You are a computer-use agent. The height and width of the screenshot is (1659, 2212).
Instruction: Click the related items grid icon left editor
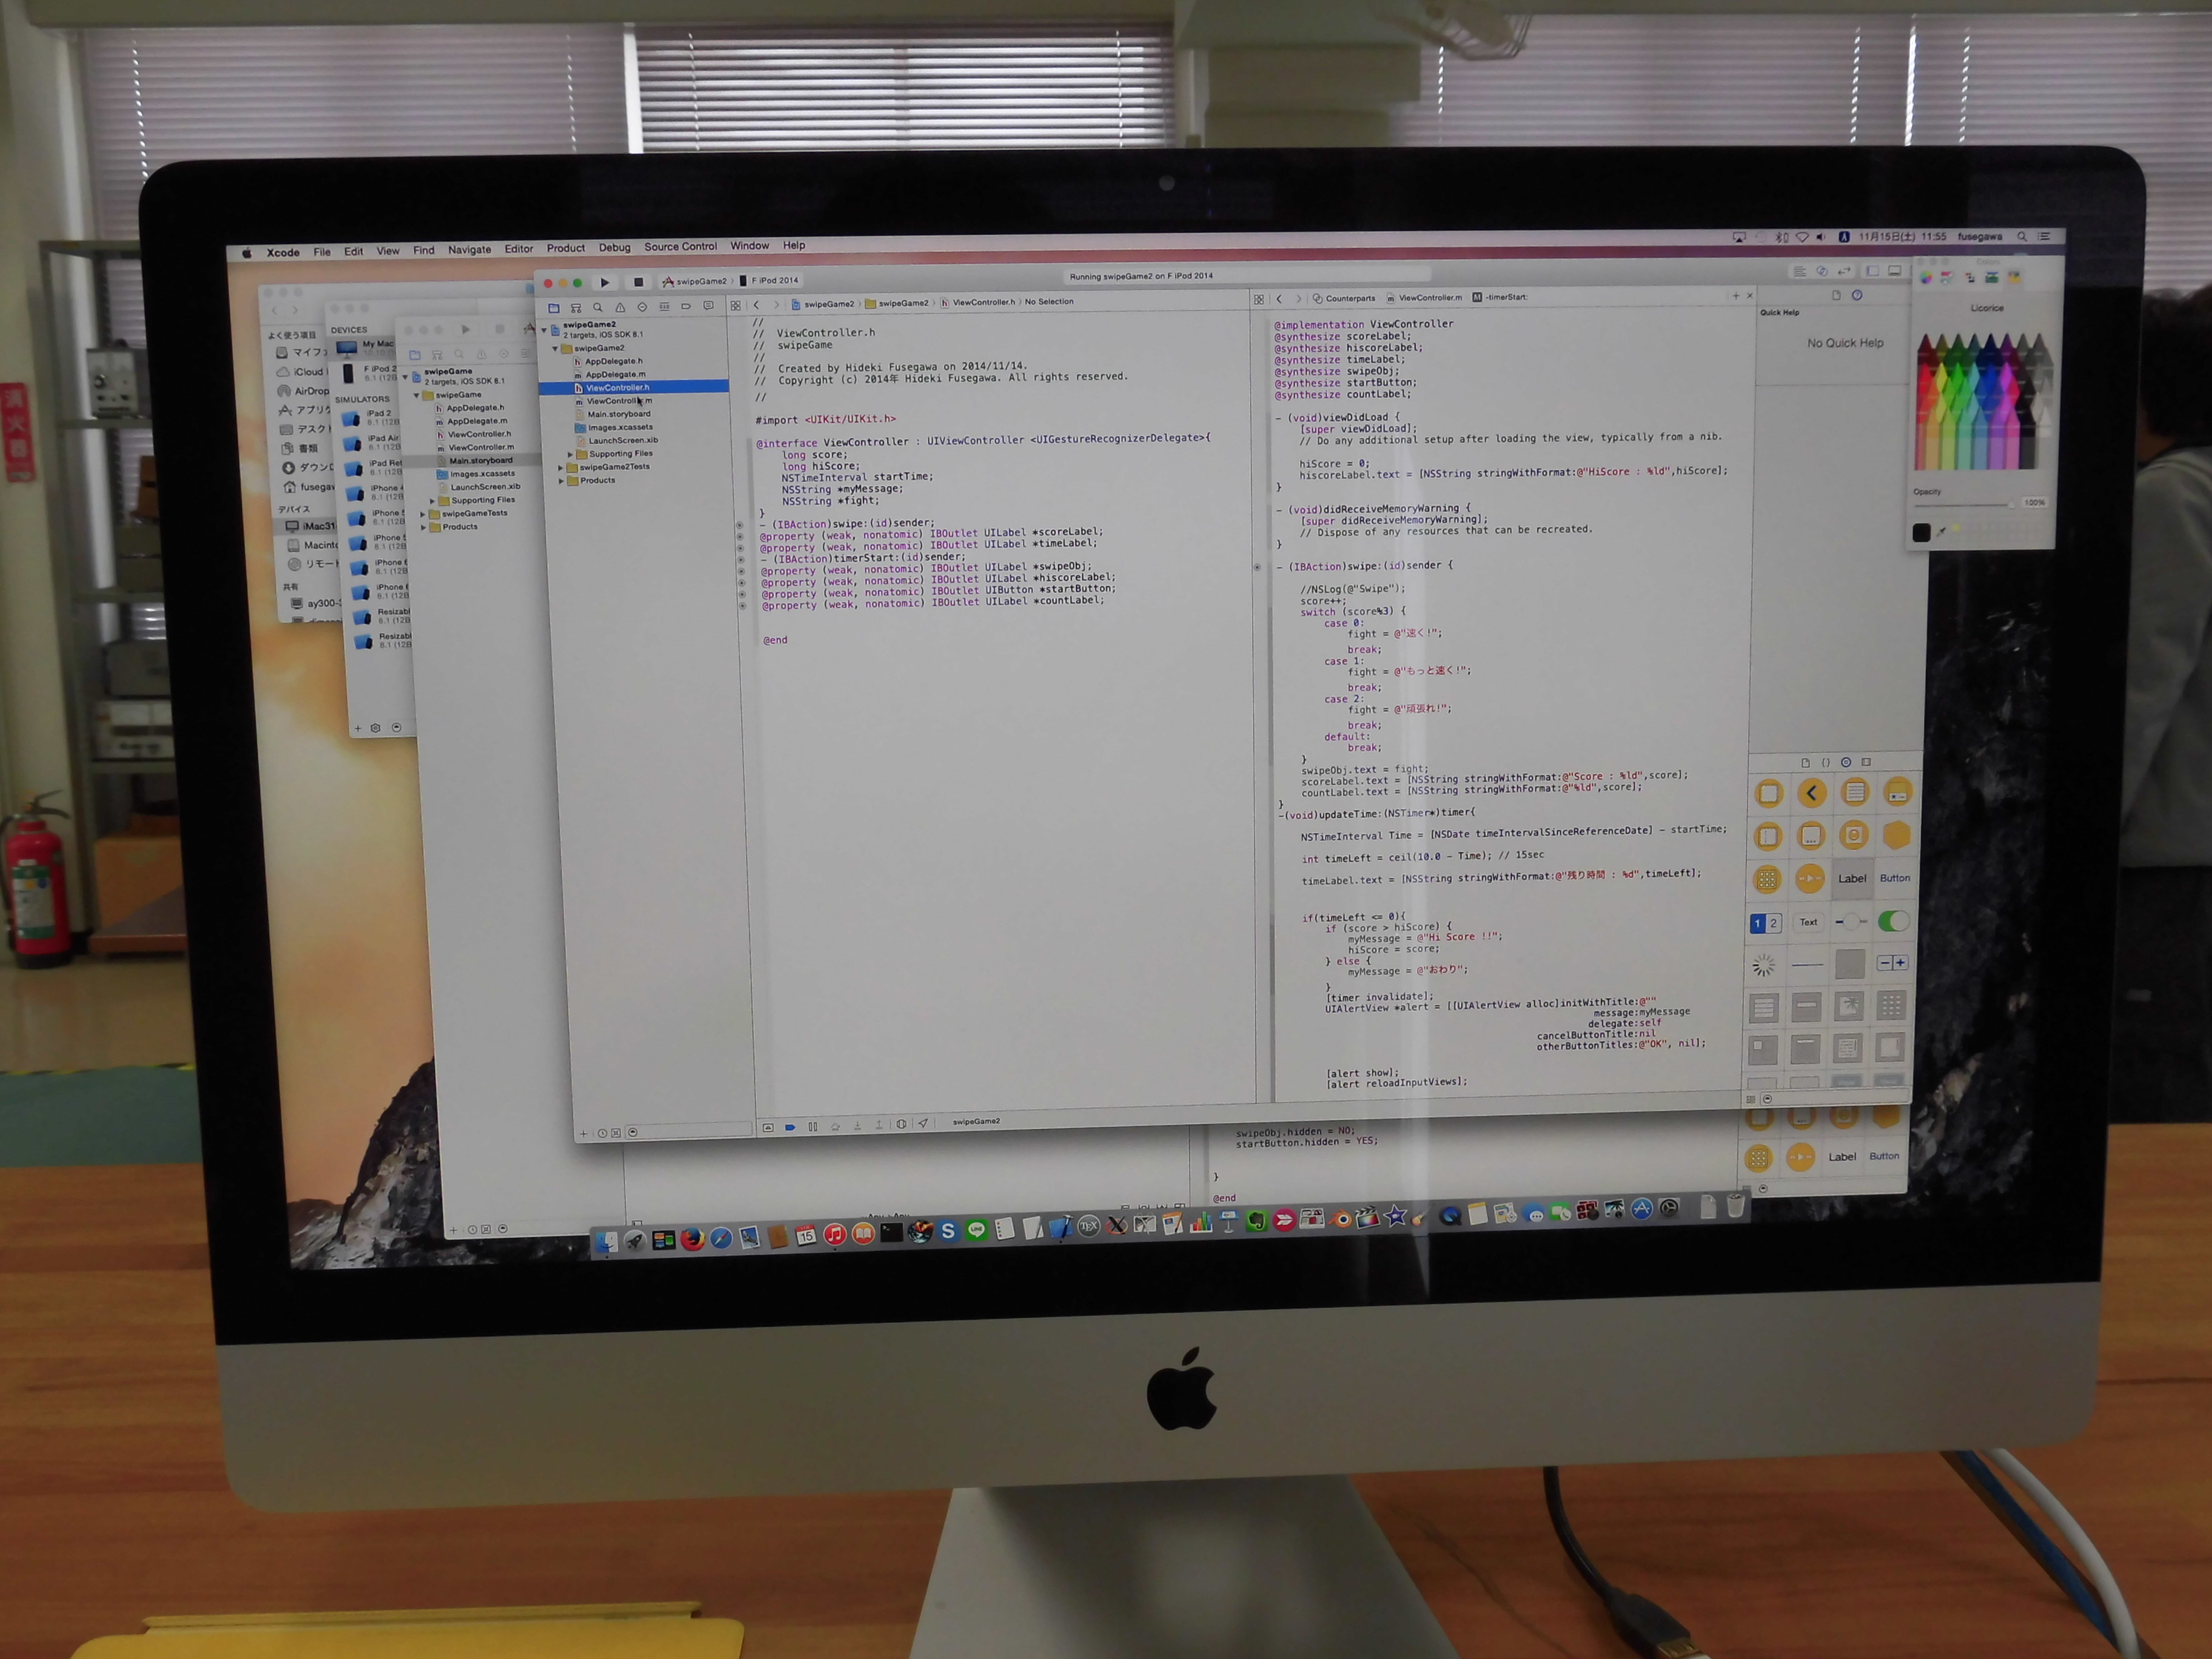click(735, 305)
